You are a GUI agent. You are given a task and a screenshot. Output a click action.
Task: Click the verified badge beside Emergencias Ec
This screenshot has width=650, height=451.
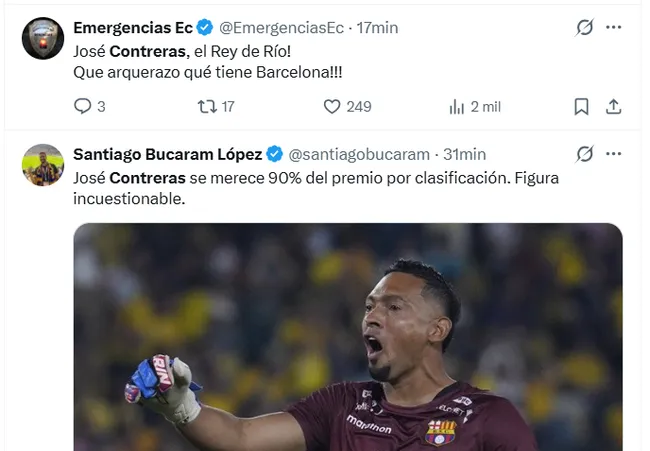tap(205, 28)
